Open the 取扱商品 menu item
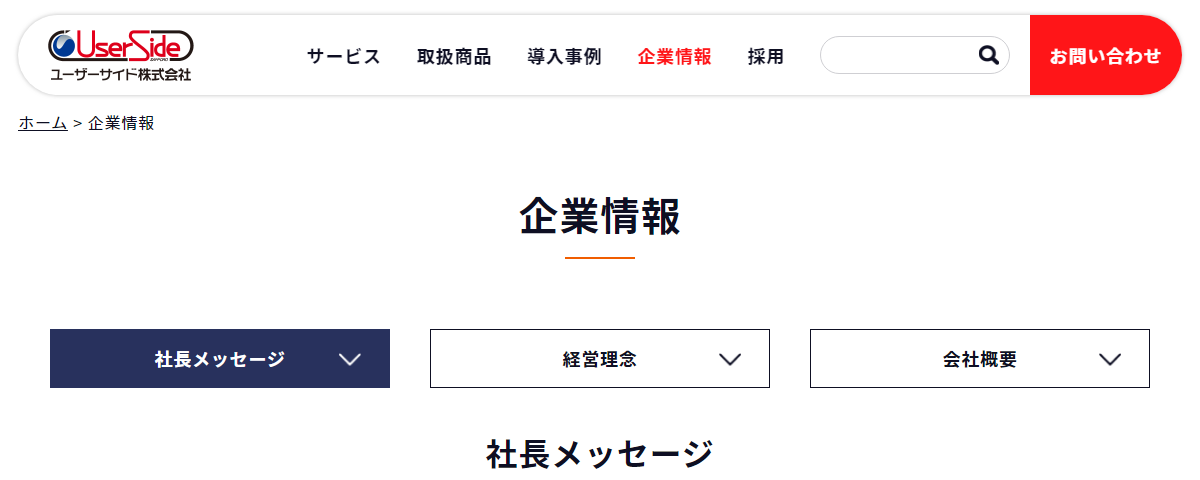Screen dimensions: 1200x480 tap(454, 57)
